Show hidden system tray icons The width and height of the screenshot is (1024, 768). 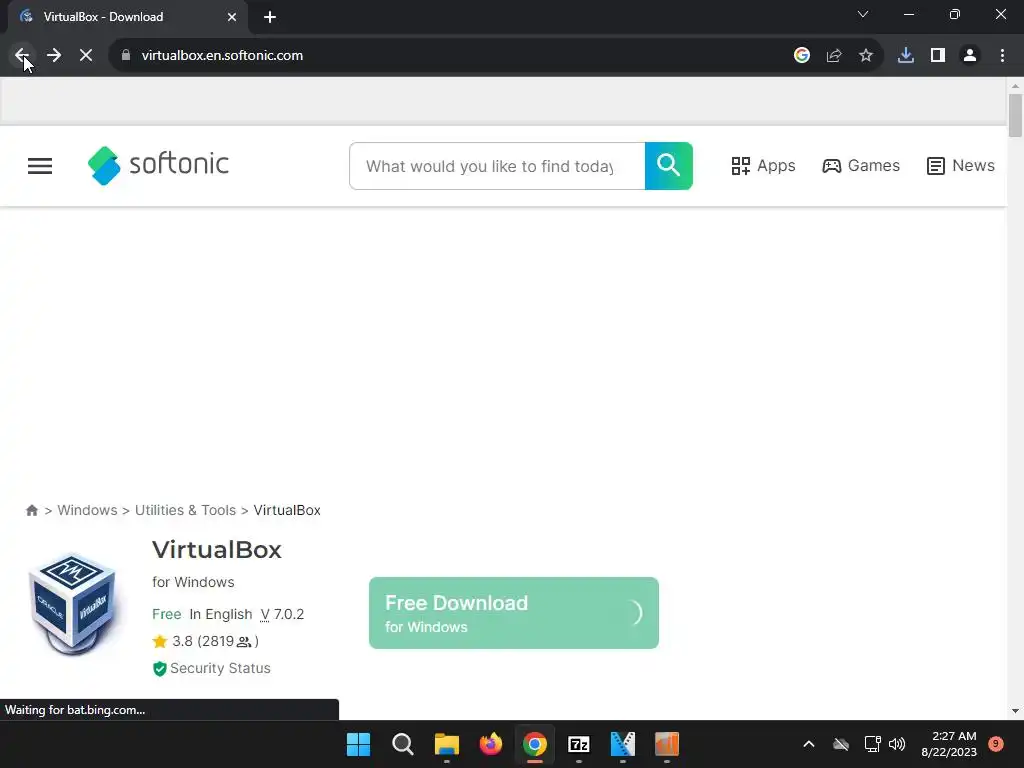point(808,744)
